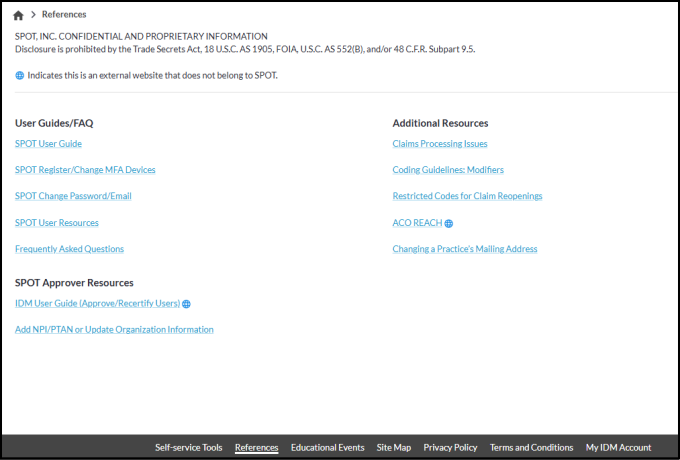Click the SPOT Approver Resources heading
680x460 pixels.
coord(74,283)
